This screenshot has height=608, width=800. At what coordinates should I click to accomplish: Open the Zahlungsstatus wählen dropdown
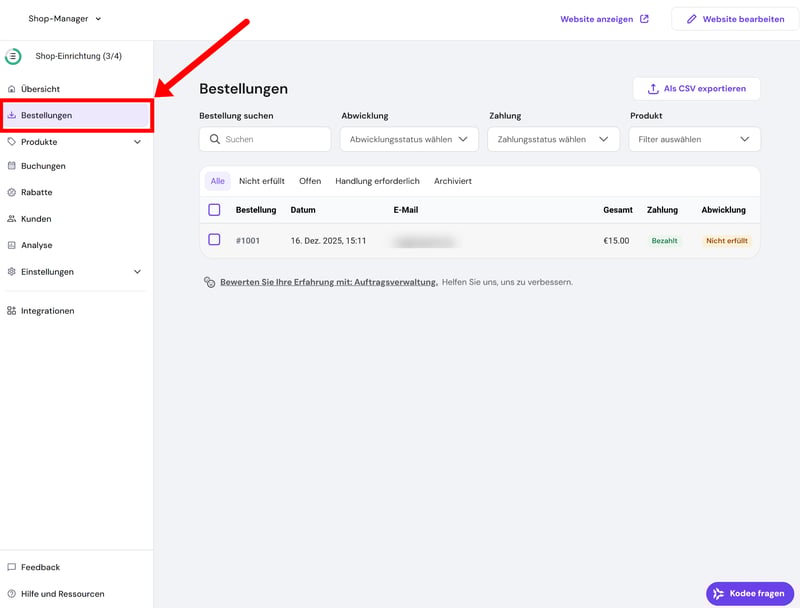(553, 140)
